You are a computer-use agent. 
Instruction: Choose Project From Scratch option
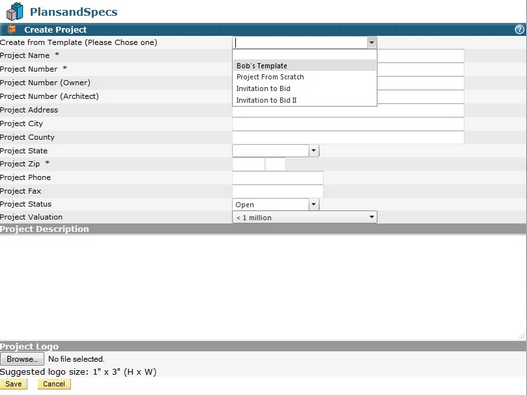304,77
